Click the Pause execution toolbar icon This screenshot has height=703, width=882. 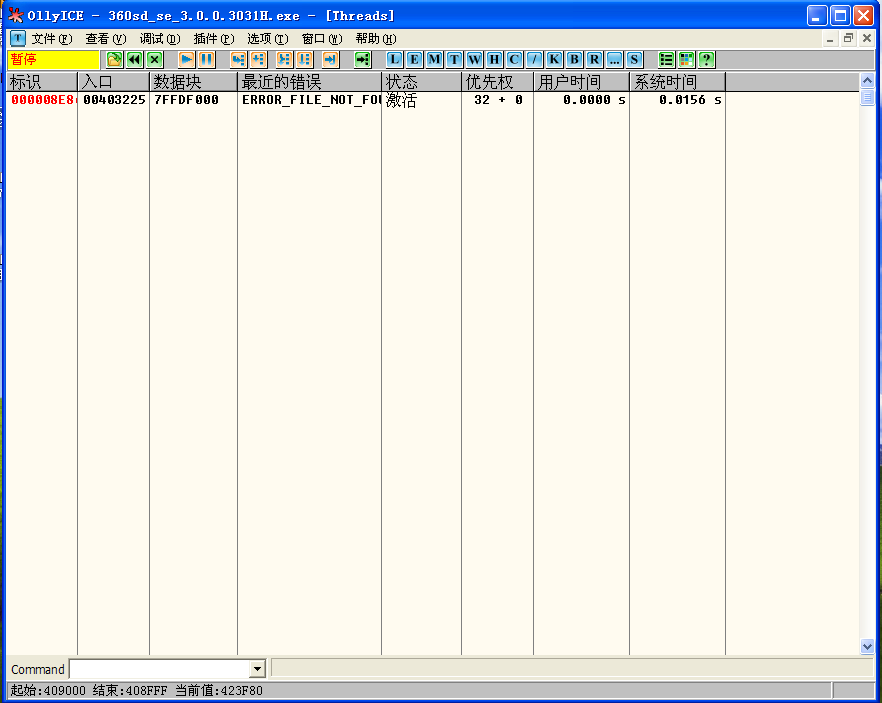206,60
